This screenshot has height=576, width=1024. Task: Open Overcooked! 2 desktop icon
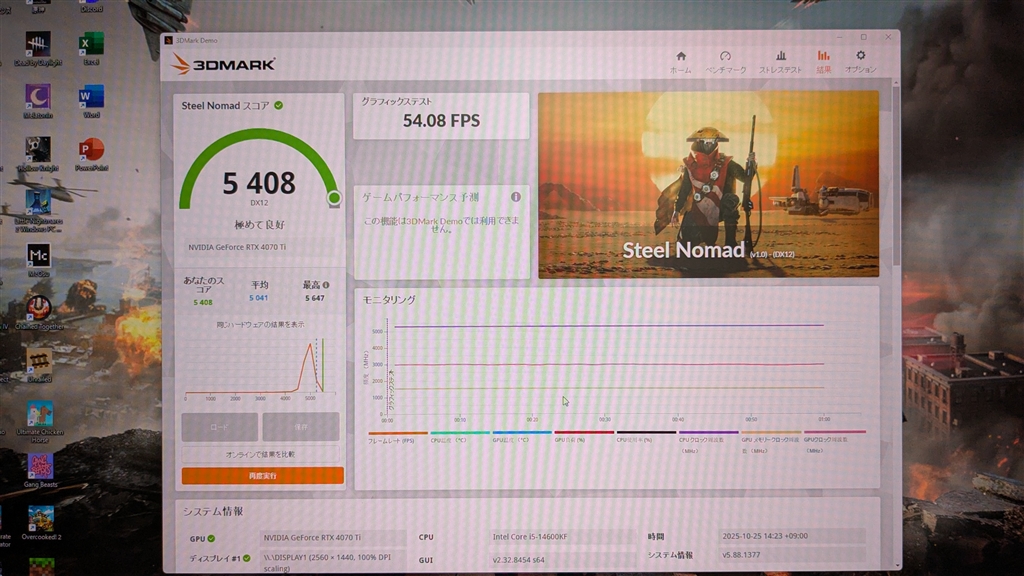(40, 524)
